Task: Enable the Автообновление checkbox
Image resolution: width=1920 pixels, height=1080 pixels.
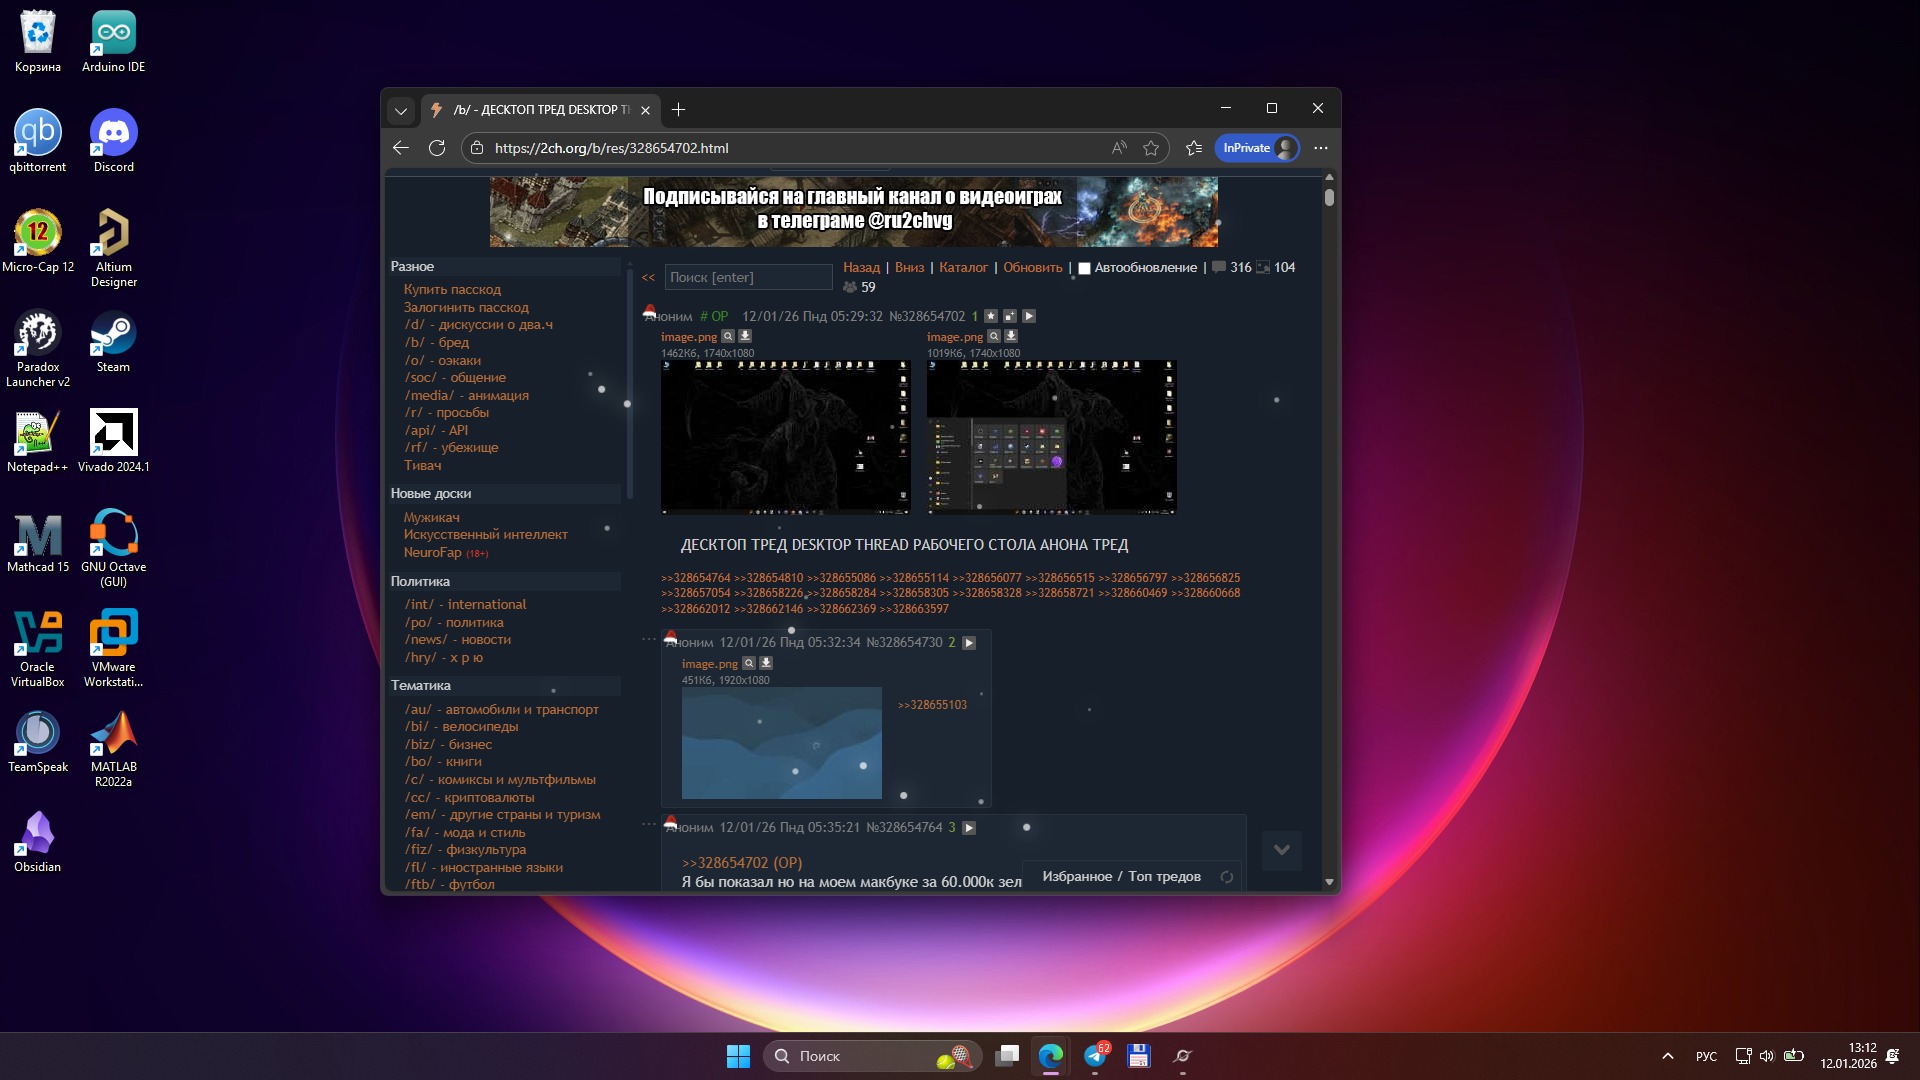Action: point(1084,268)
